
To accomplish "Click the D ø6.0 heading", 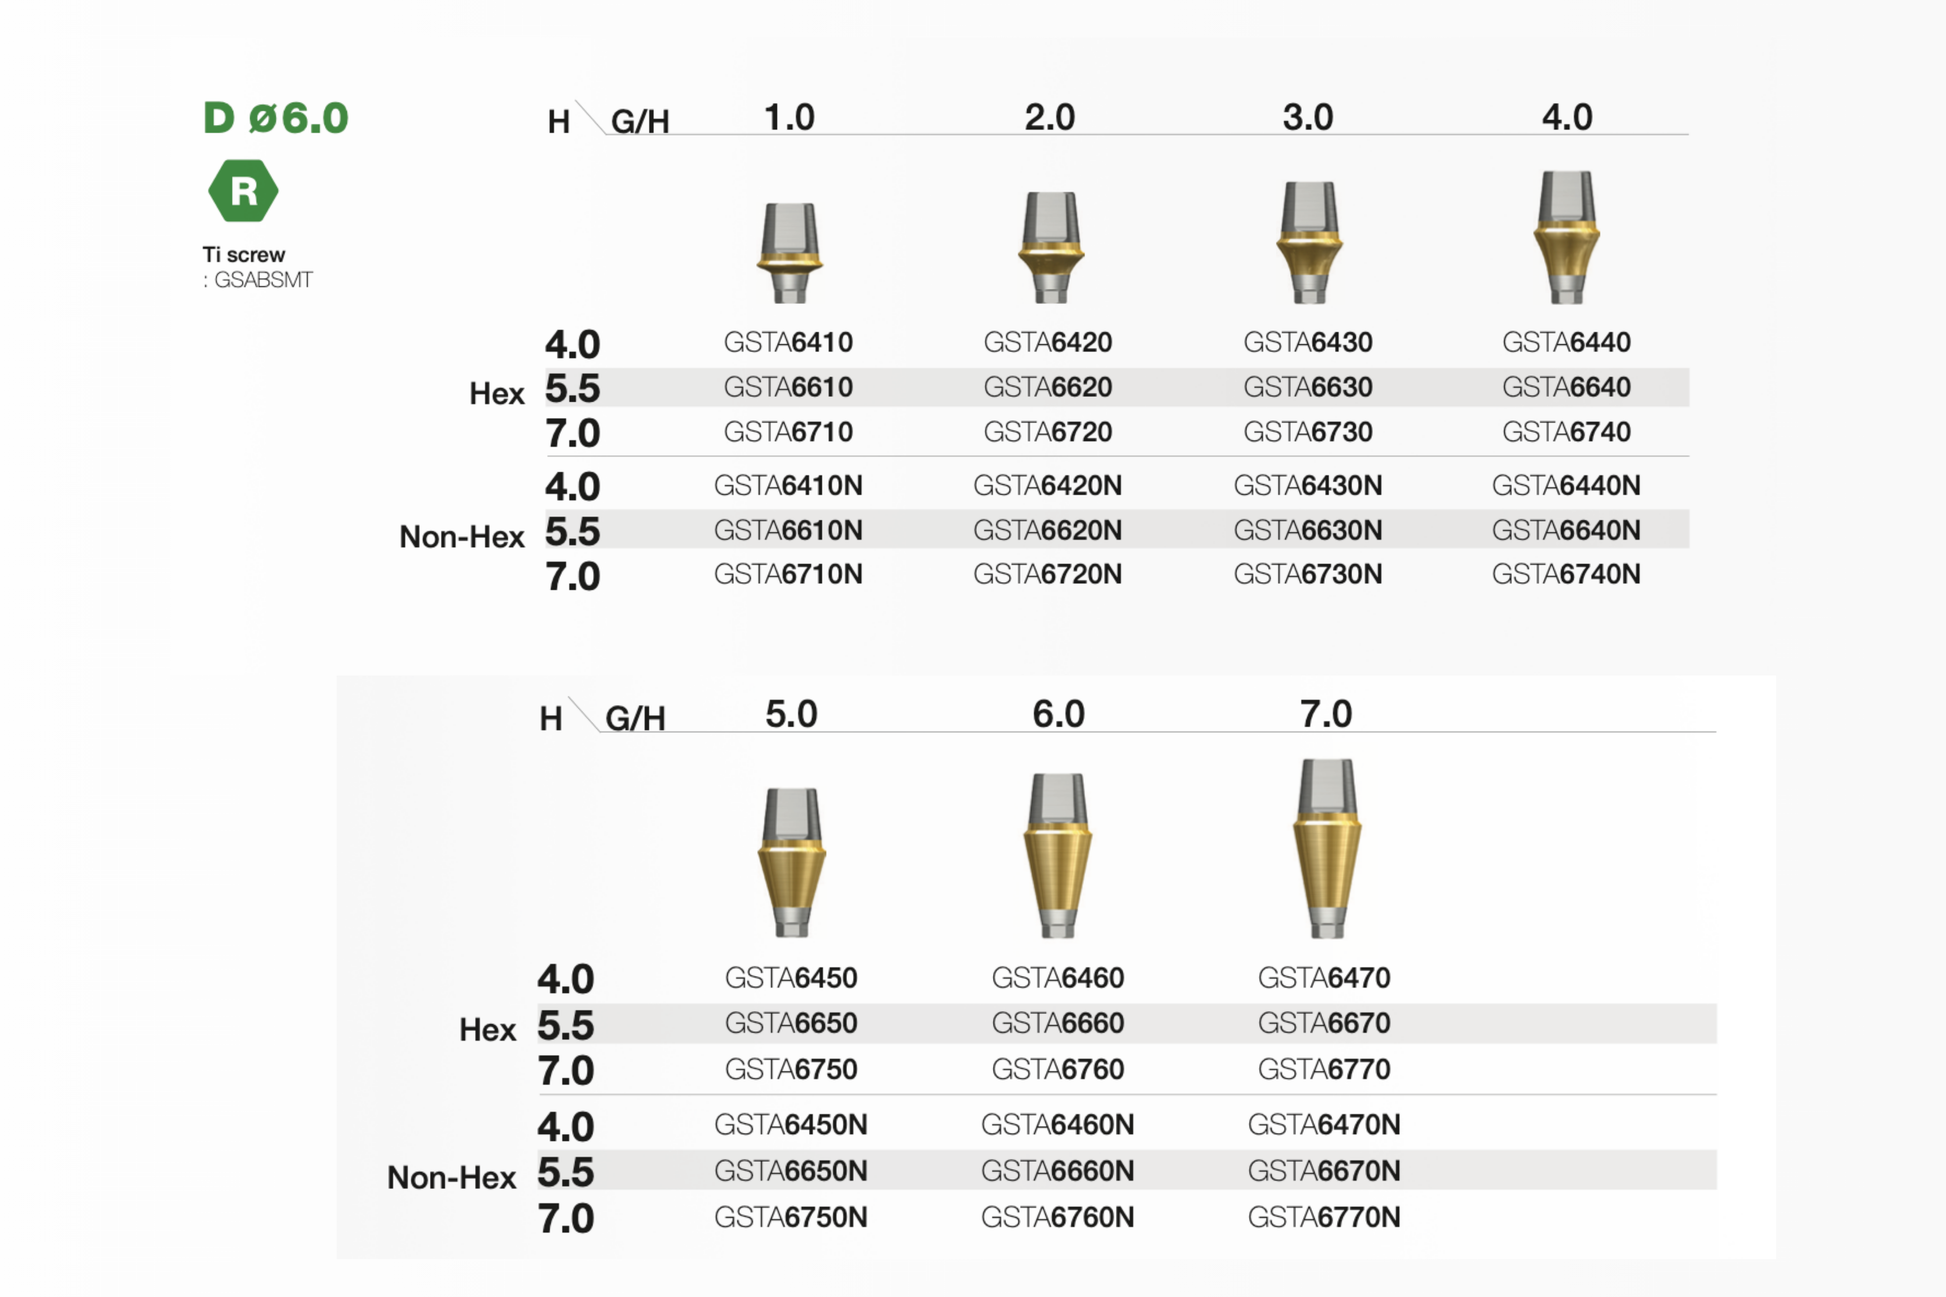I will [x=276, y=118].
